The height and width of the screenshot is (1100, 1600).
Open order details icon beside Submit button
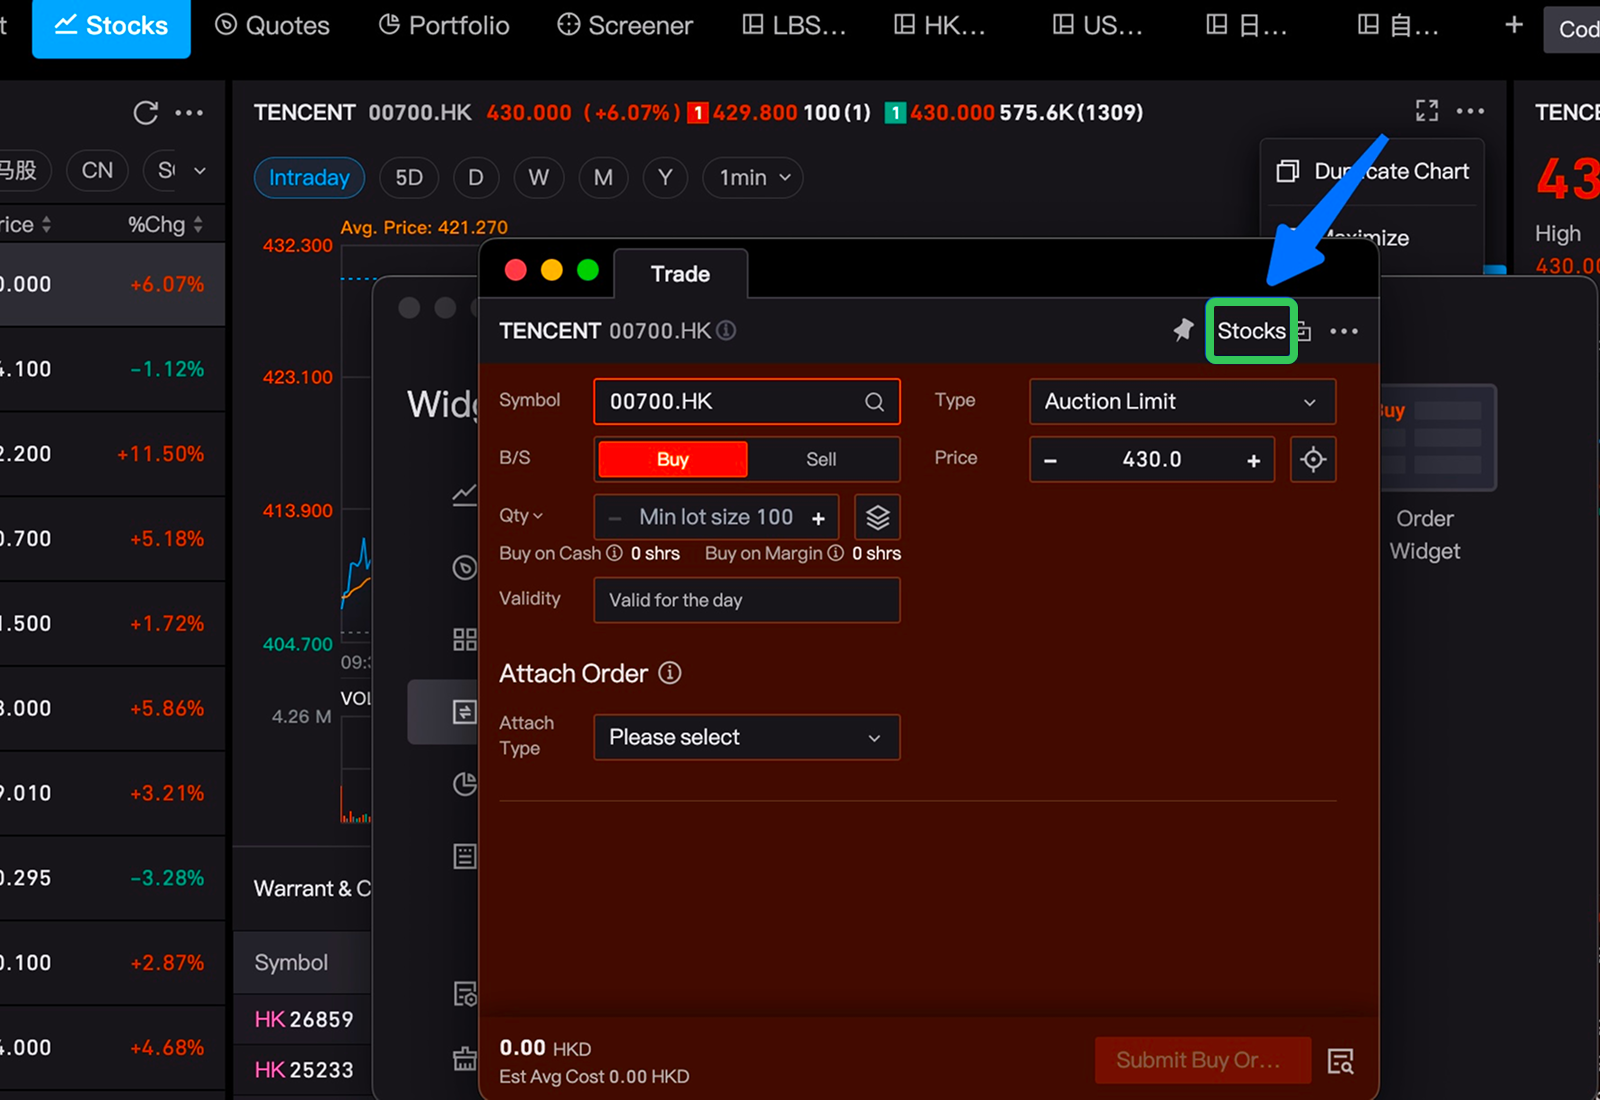pyautogui.click(x=1340, y=1061)
